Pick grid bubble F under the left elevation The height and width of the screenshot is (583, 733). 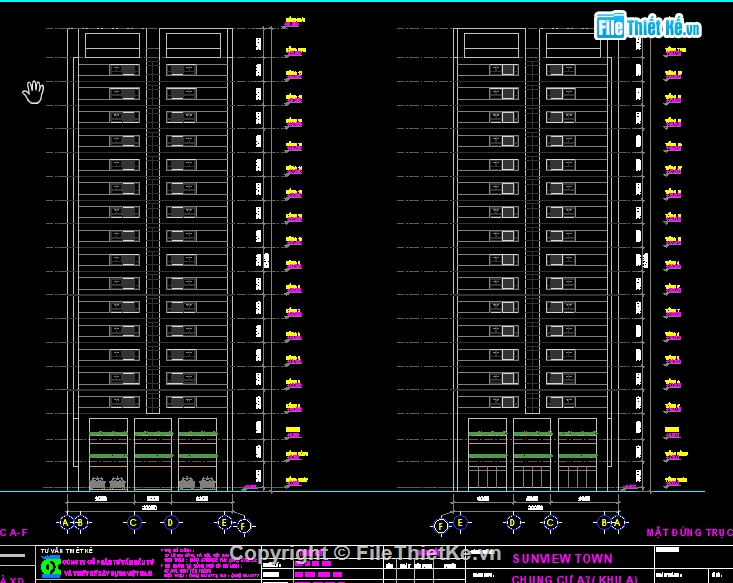point(244,526)
